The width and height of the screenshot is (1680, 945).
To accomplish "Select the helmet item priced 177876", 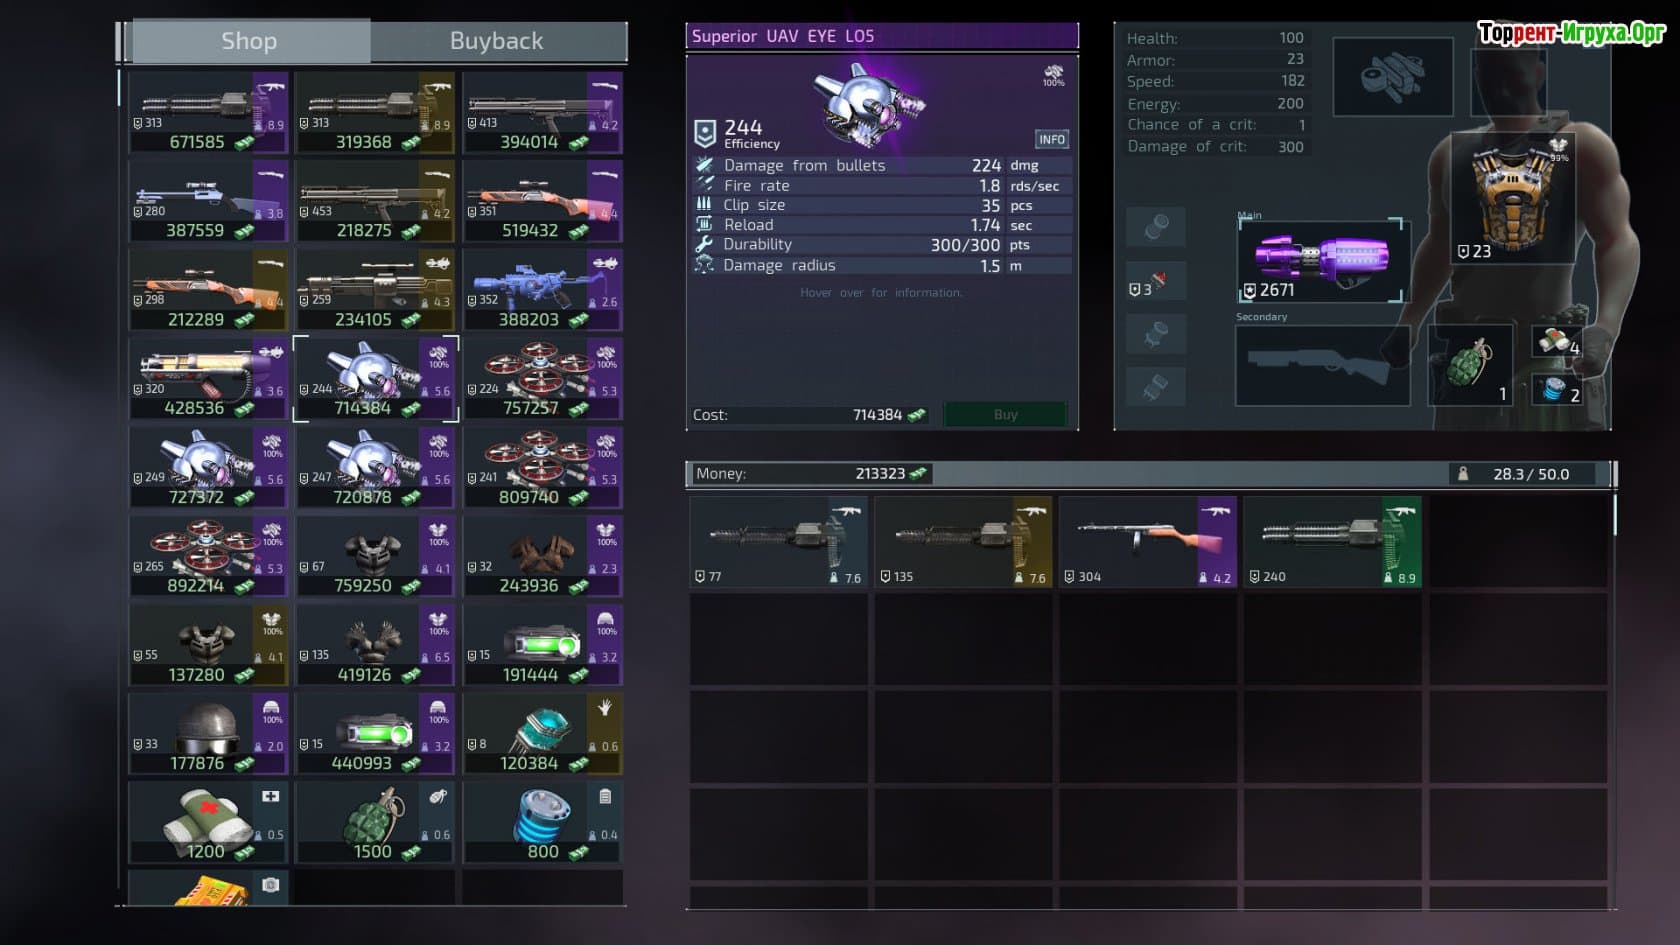I will (208, 734).
